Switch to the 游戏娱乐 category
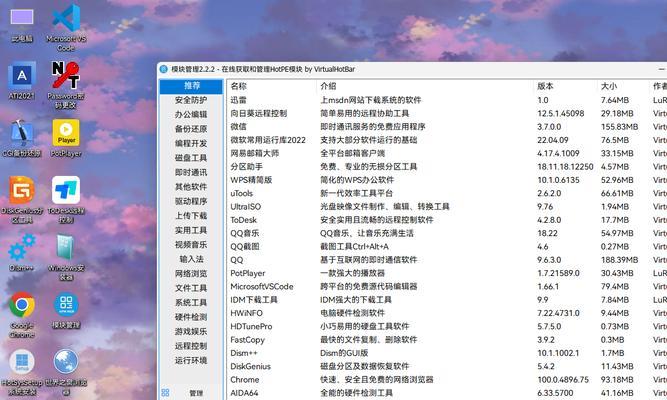Image resolution: width=667 pixels, height=400 pixels. [191, 331]
